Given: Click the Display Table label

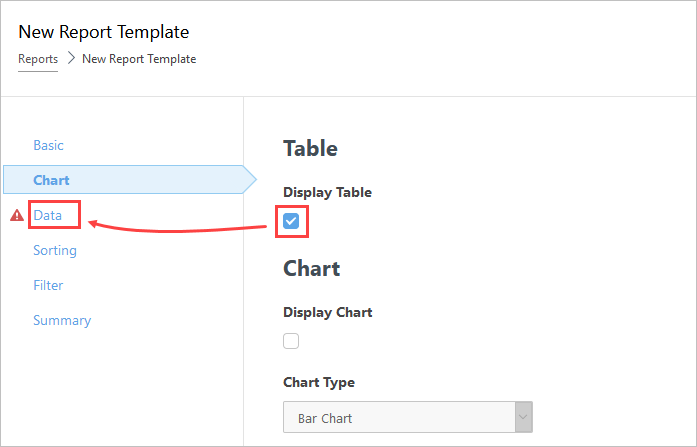Looking at the screenshot, I should [327, 192].
